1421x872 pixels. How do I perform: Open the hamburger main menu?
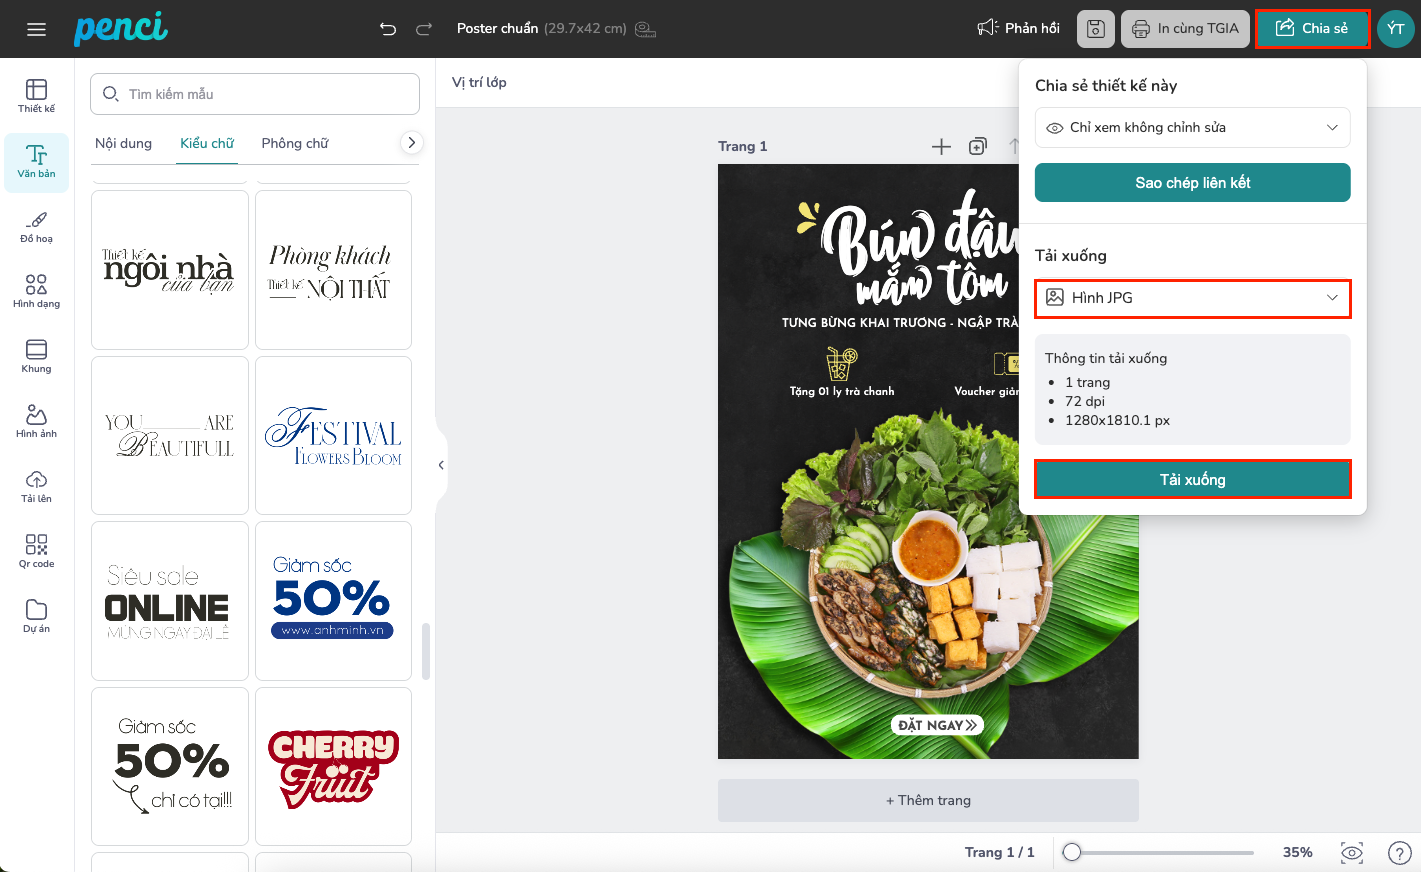(x=36, y=29)
